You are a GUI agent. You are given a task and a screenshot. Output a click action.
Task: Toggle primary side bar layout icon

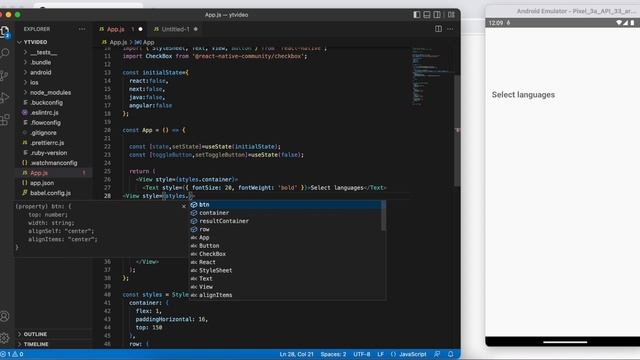pos(416,15)
